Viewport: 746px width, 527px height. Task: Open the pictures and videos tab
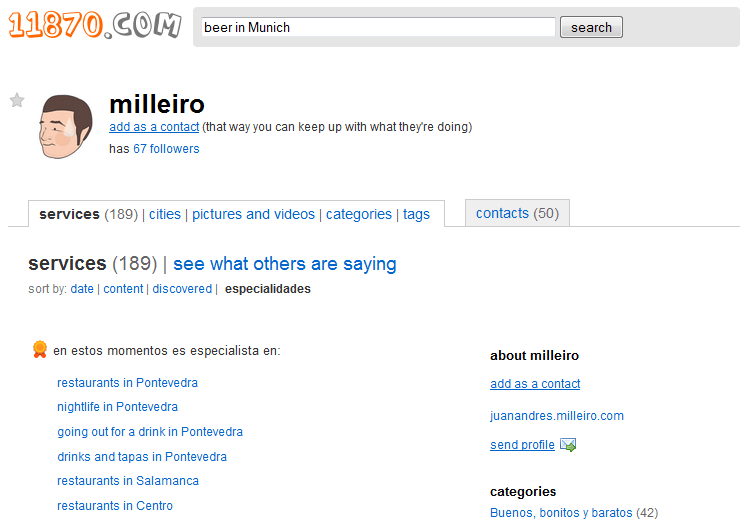pyautogui.click(x=253, y=214)
